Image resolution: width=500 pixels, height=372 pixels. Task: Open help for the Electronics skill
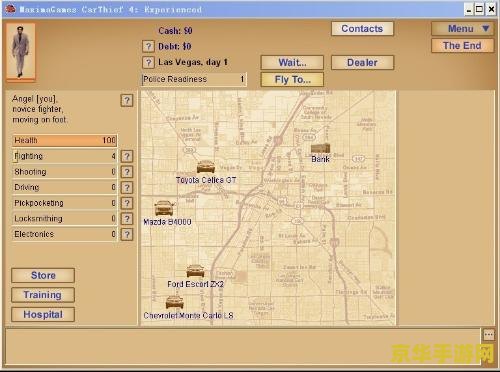[x=127, y=234]
